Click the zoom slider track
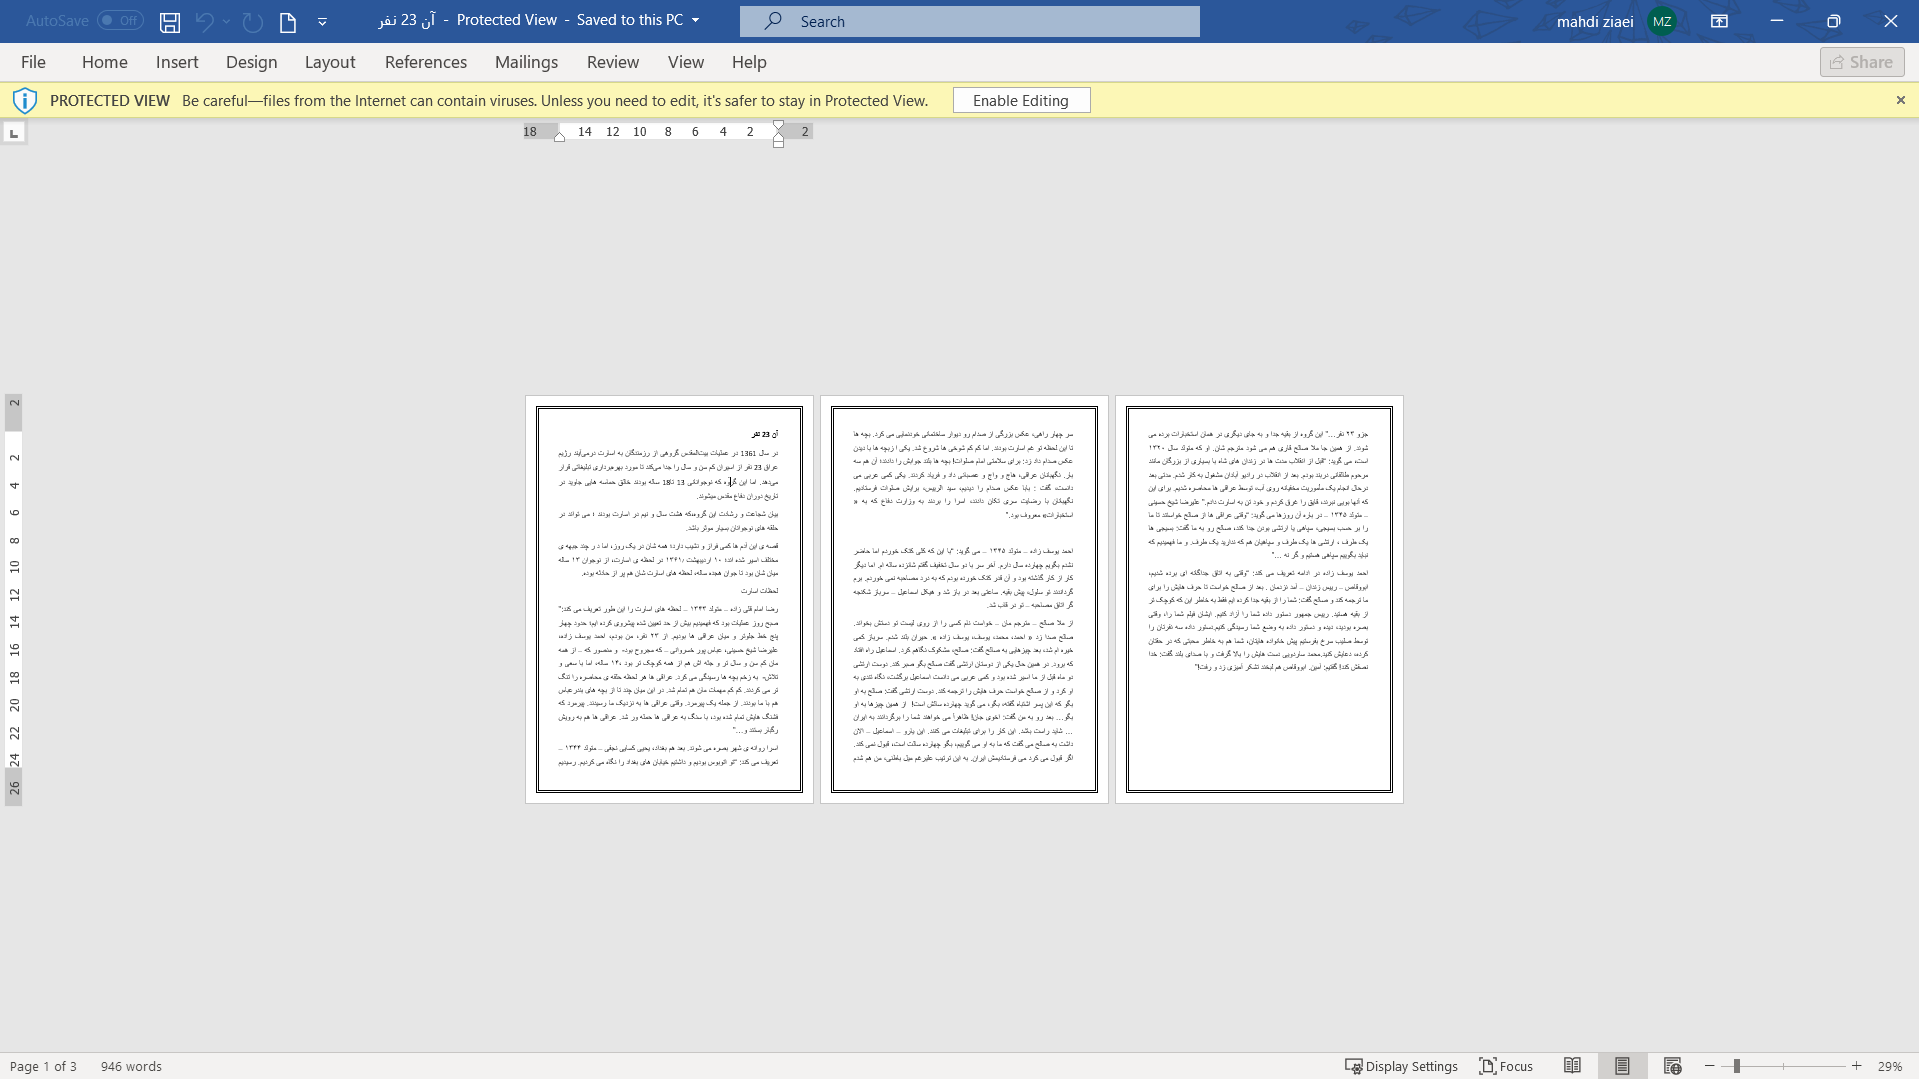 pyautogui.click(x=1783, y=1066)
